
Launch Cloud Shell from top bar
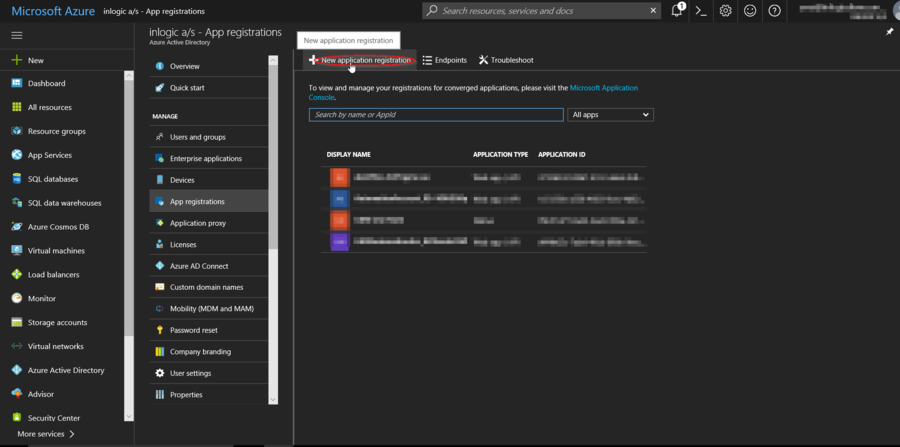[x=702, y=11]
